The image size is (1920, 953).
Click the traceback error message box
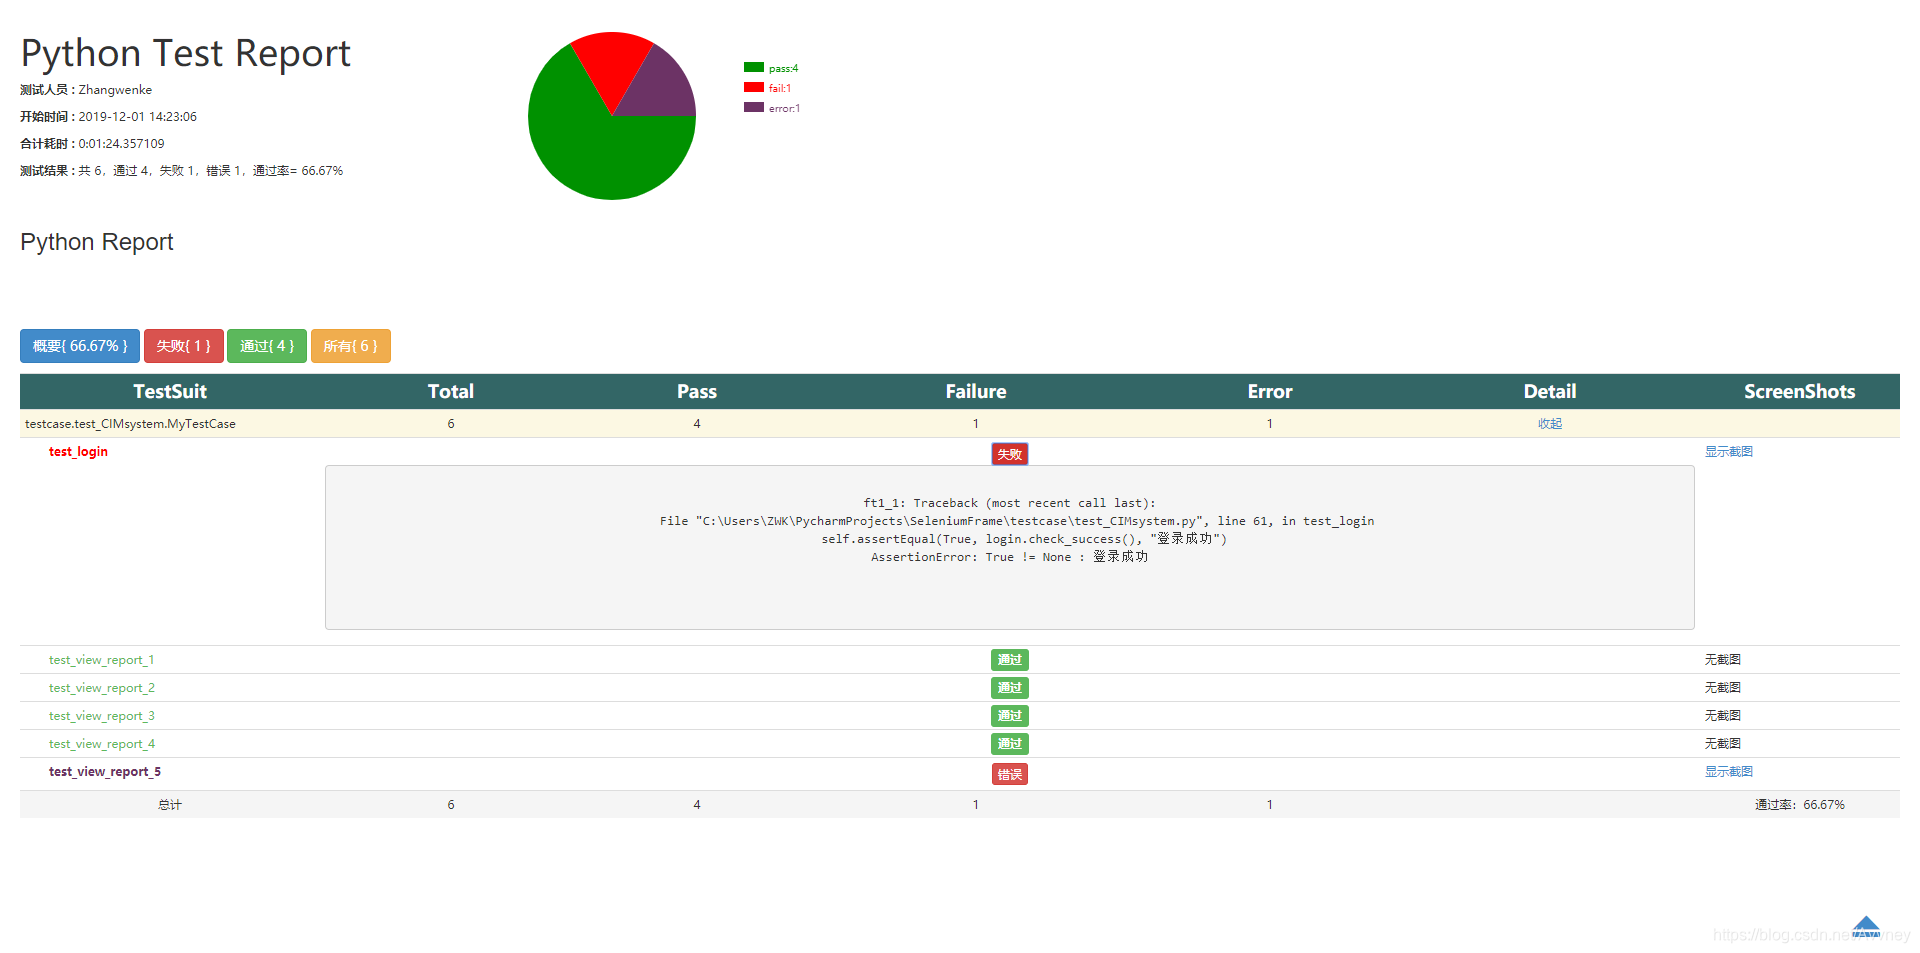pos(1010,548)
